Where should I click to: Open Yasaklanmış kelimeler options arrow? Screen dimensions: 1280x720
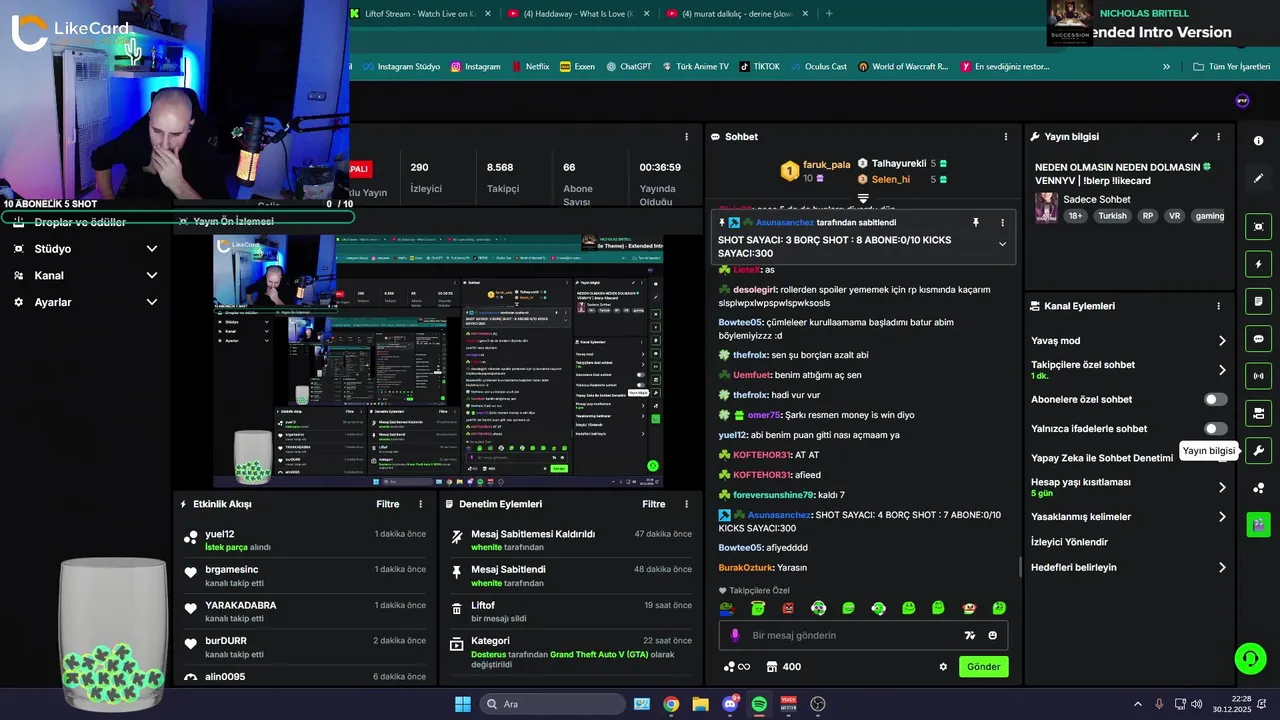[x=1222, y=517]
